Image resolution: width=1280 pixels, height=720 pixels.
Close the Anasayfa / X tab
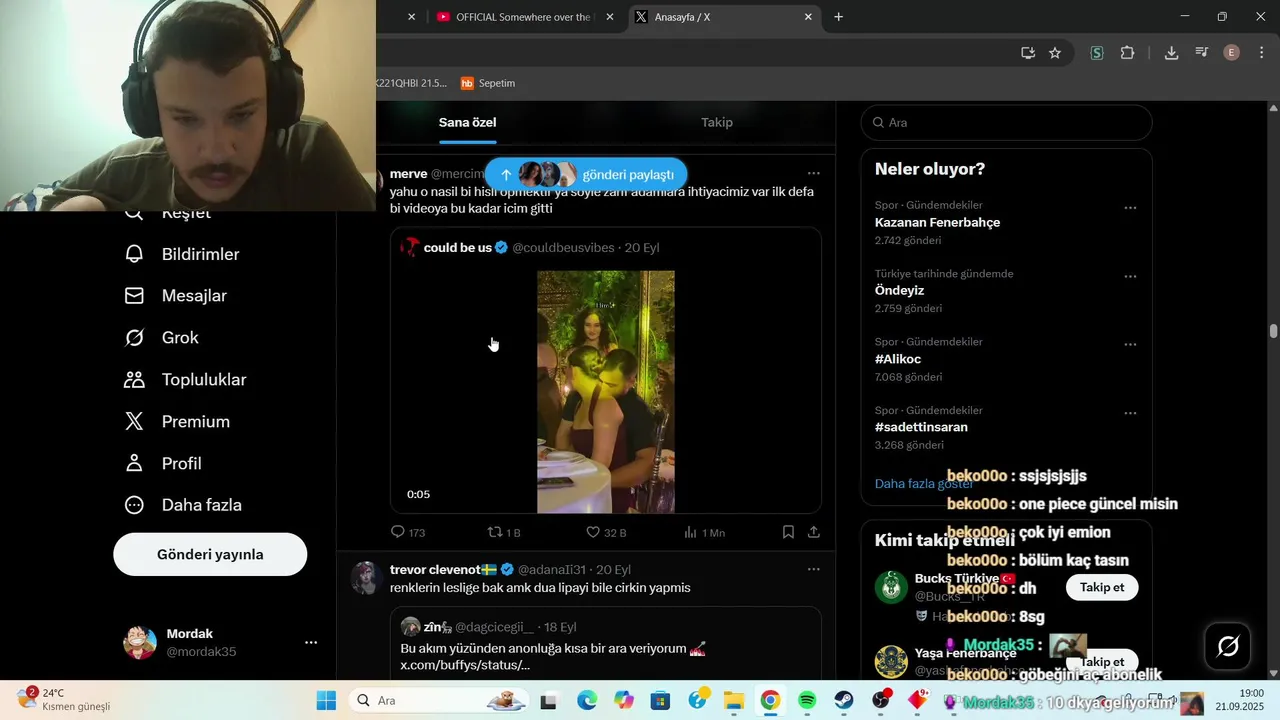pyautogui.click(x=808, y=17)
